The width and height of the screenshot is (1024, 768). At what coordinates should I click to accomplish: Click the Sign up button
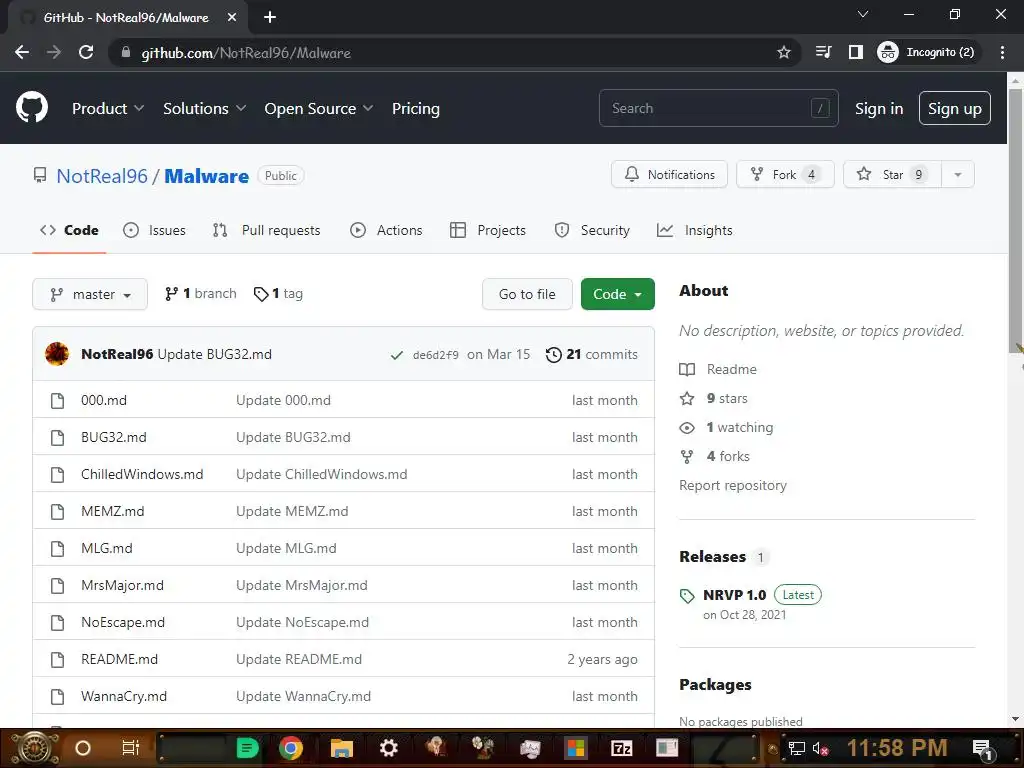[x=955, y=108]
